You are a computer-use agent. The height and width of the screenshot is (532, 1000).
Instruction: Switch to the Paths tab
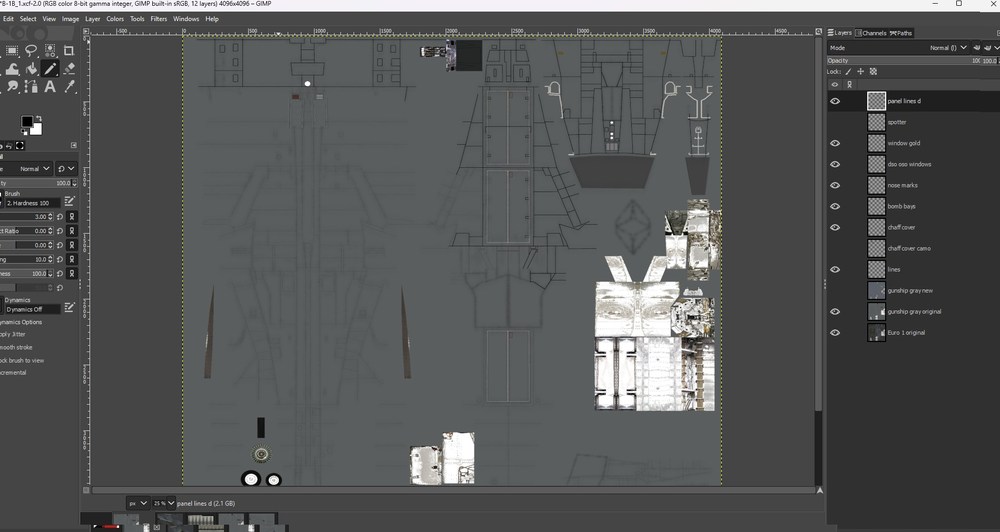[901, 33]
